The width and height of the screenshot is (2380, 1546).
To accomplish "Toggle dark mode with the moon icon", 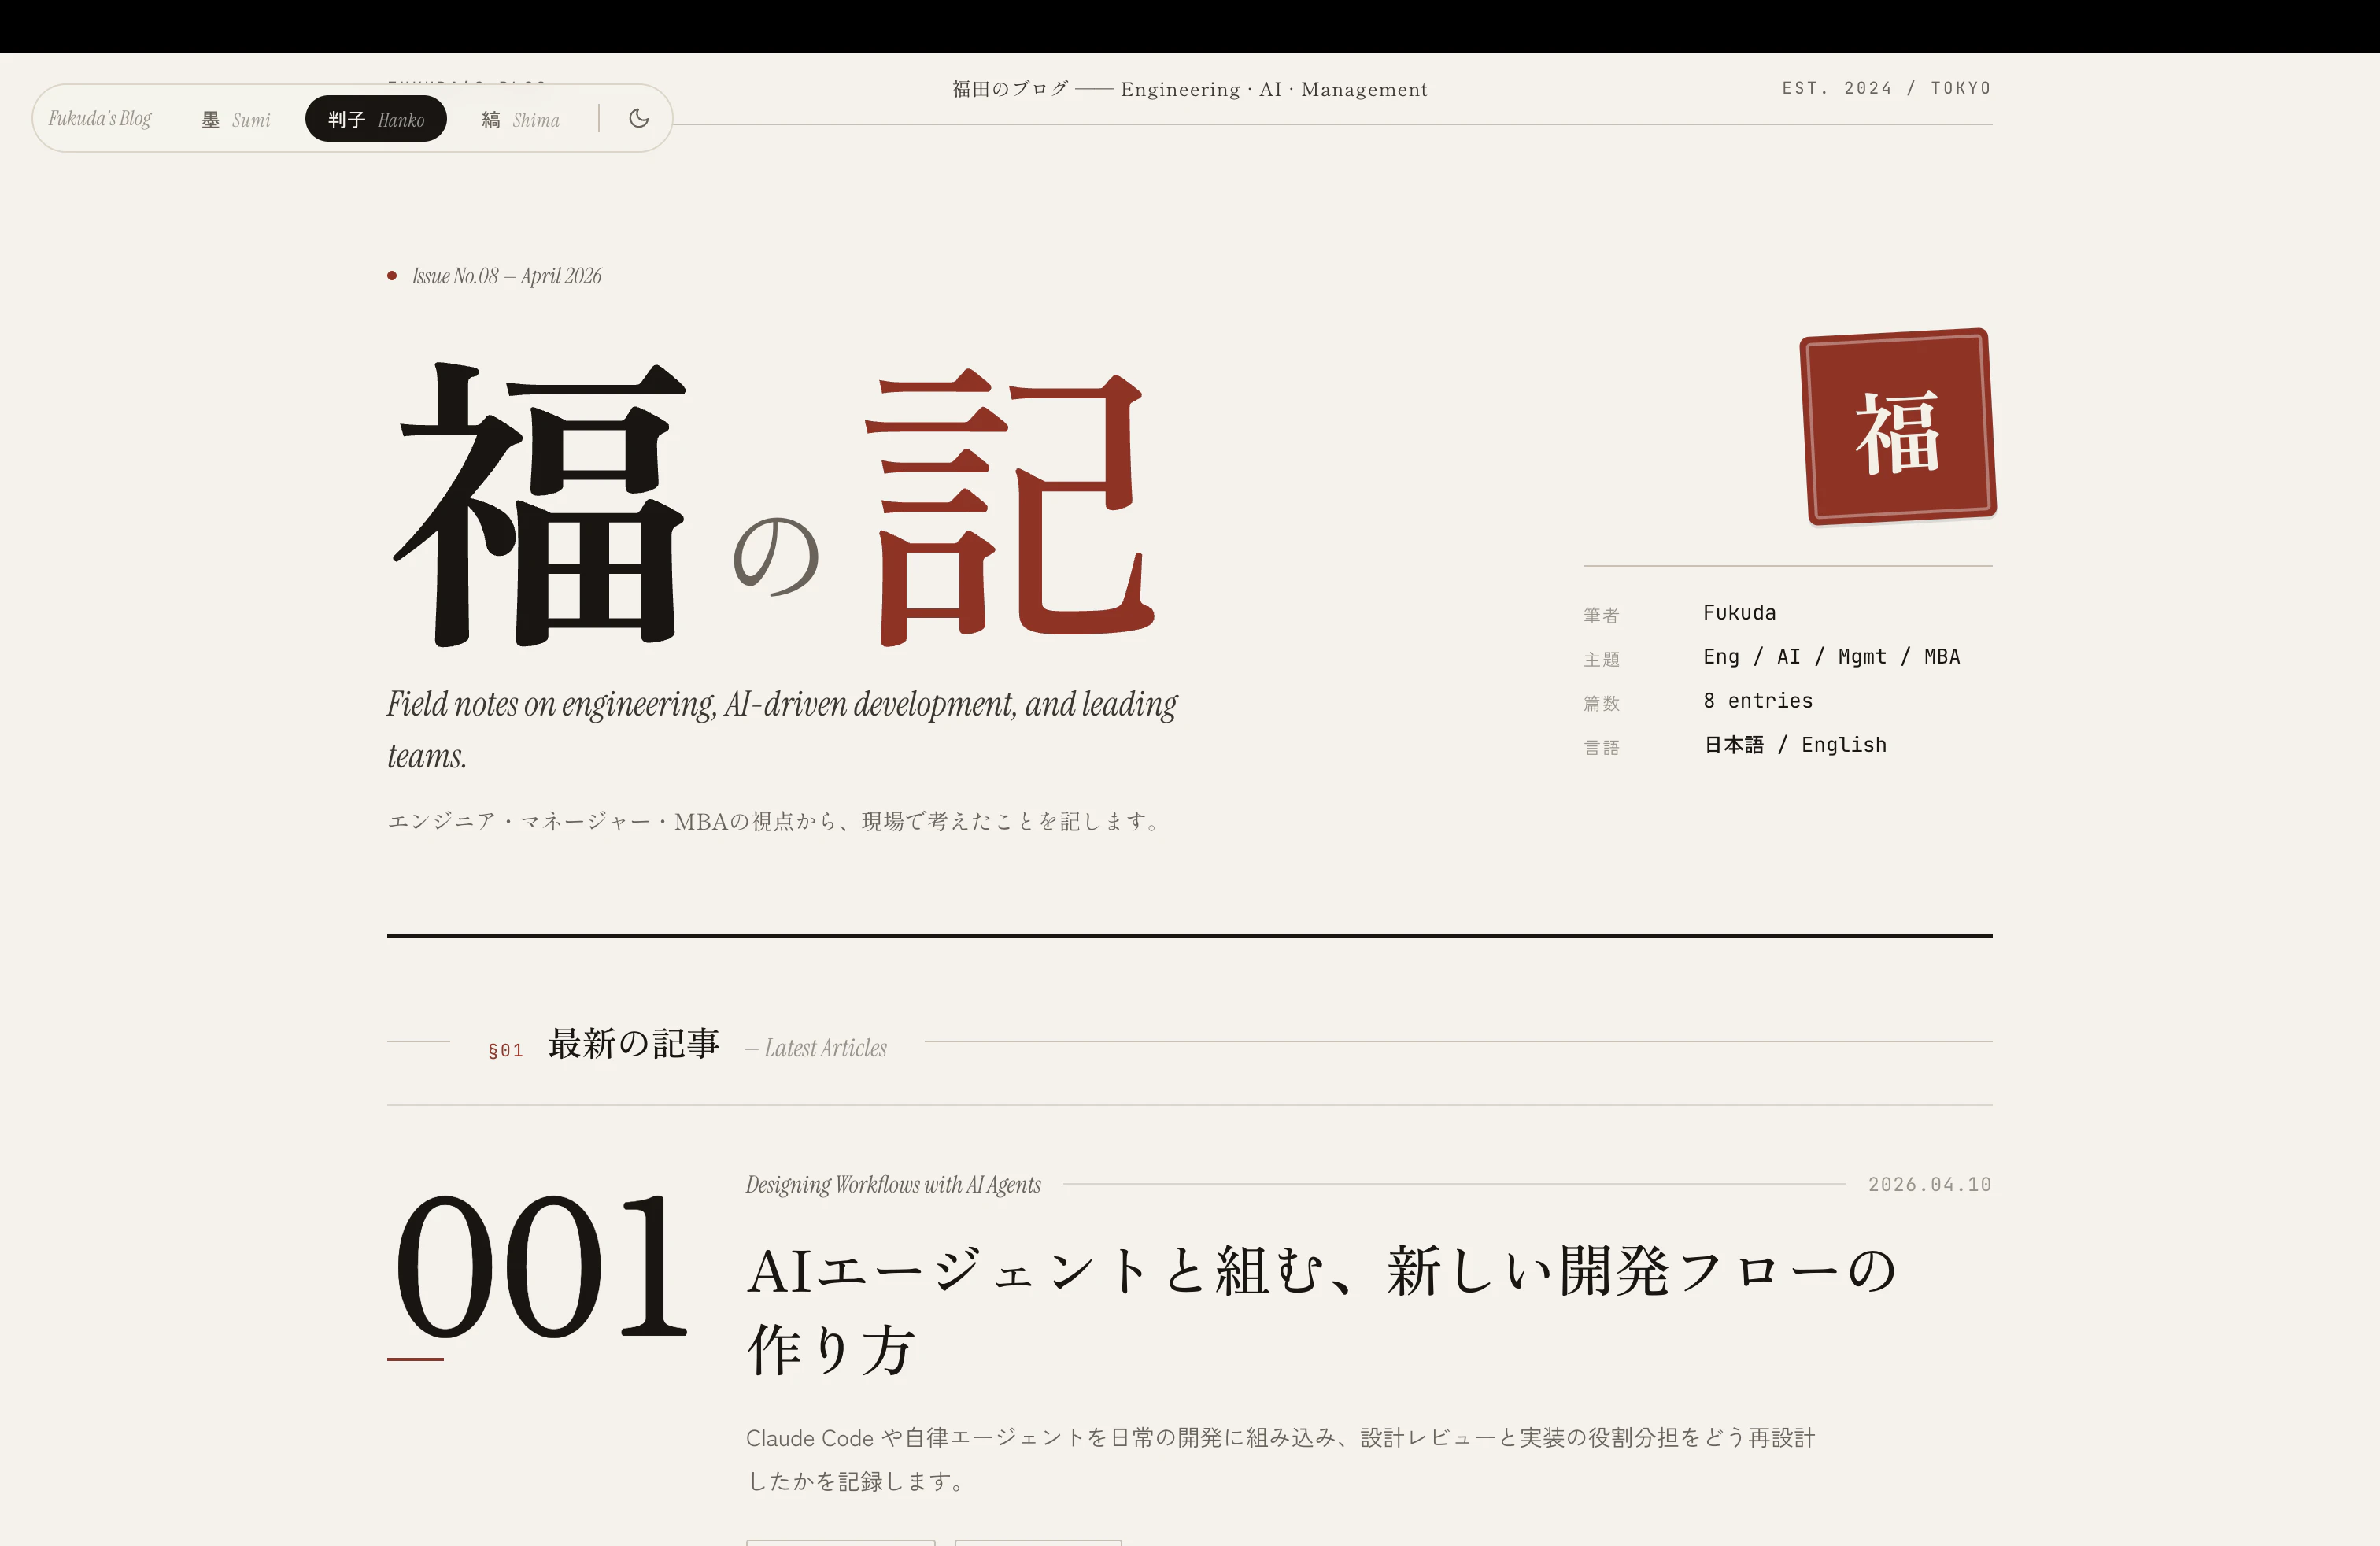I will (x=638, y=118).
